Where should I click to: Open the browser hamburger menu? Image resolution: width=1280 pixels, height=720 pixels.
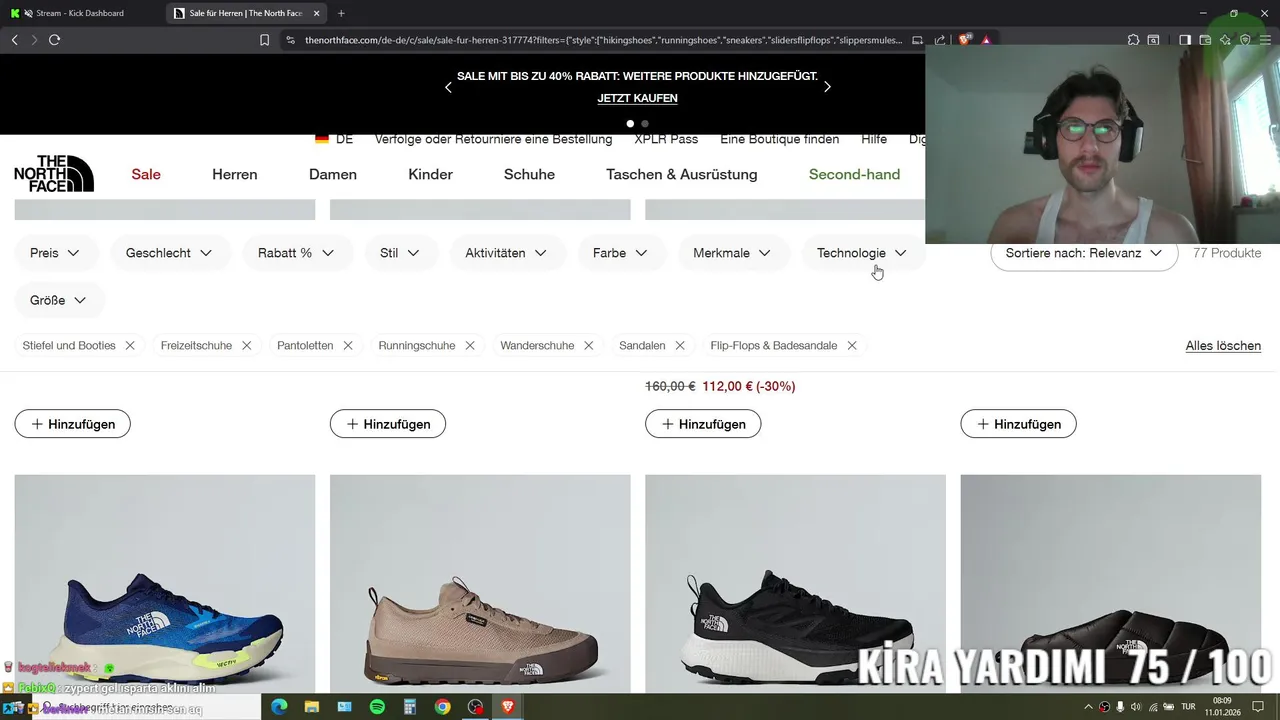click(1265, 40)
